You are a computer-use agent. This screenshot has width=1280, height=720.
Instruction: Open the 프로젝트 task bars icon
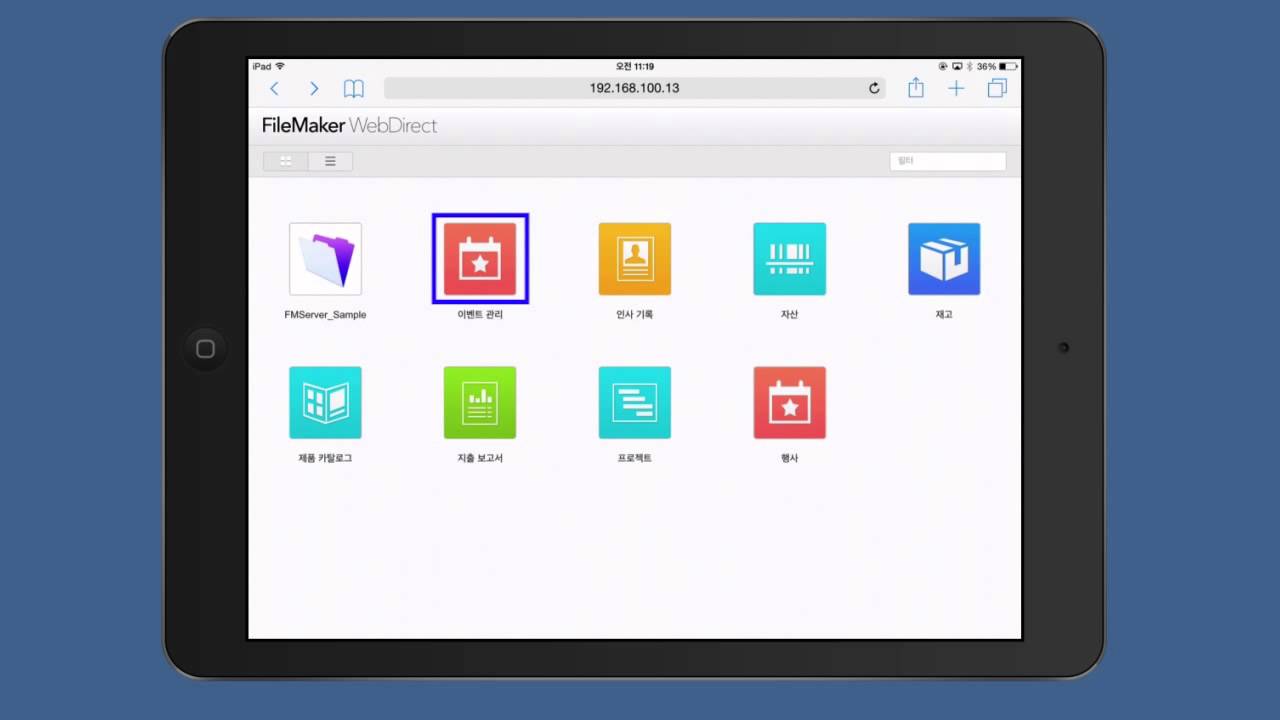point(635,403)
